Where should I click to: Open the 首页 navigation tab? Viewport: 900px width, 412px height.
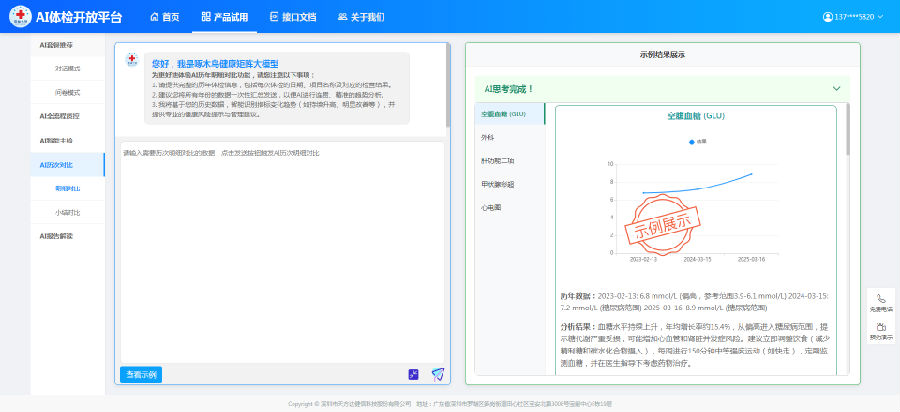[x=163, y=17]
